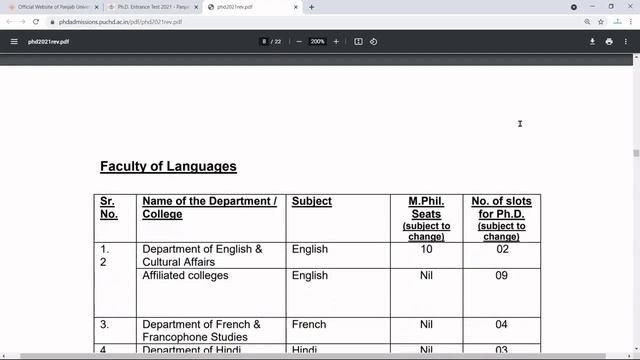Screen dimensions: 640x360
Task: Rotate the PDF counterclockwise
Action: [x=373, y=42]
